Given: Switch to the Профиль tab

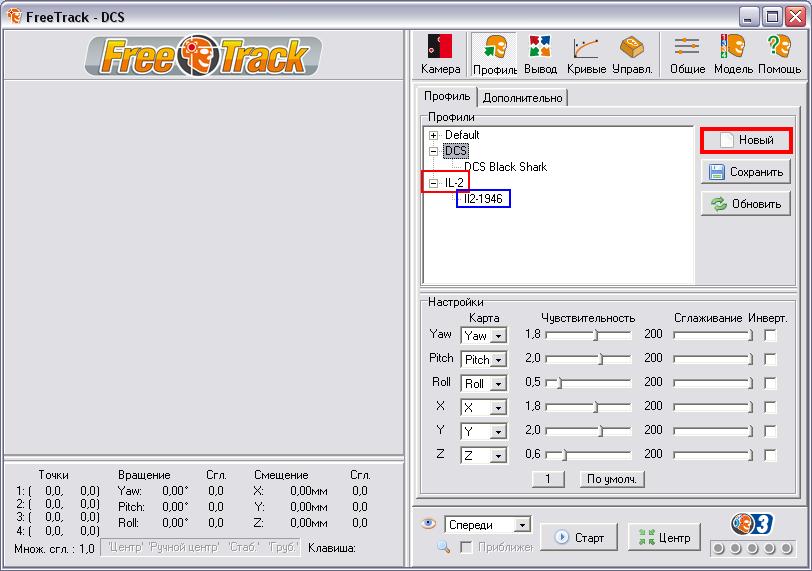Looking at the screenshot, I should (446, 96).
